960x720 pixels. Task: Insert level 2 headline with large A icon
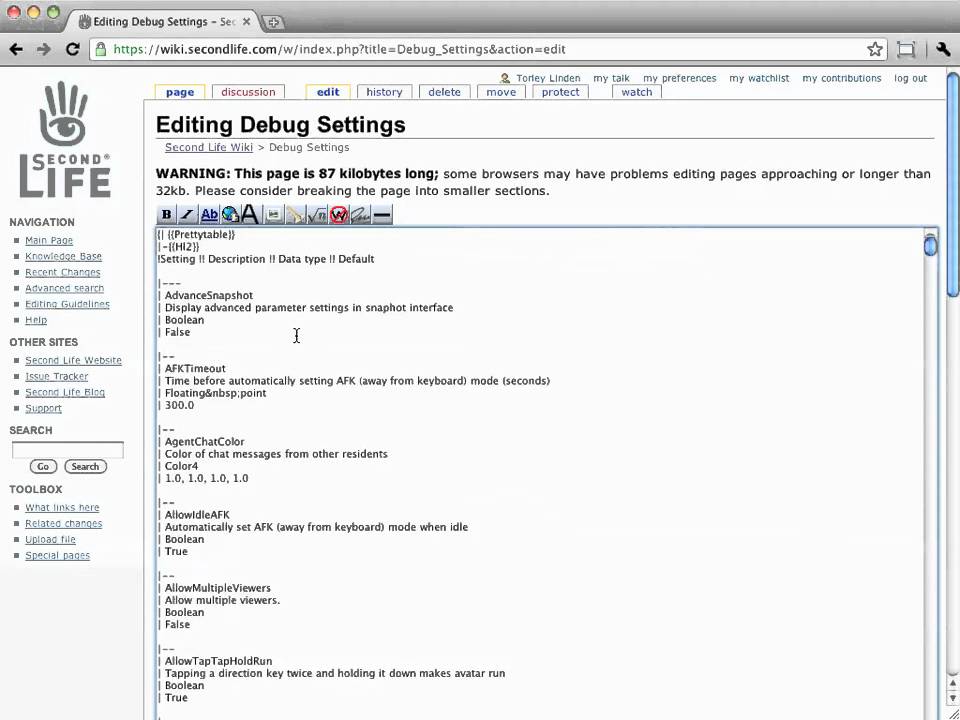pos(249,215)
